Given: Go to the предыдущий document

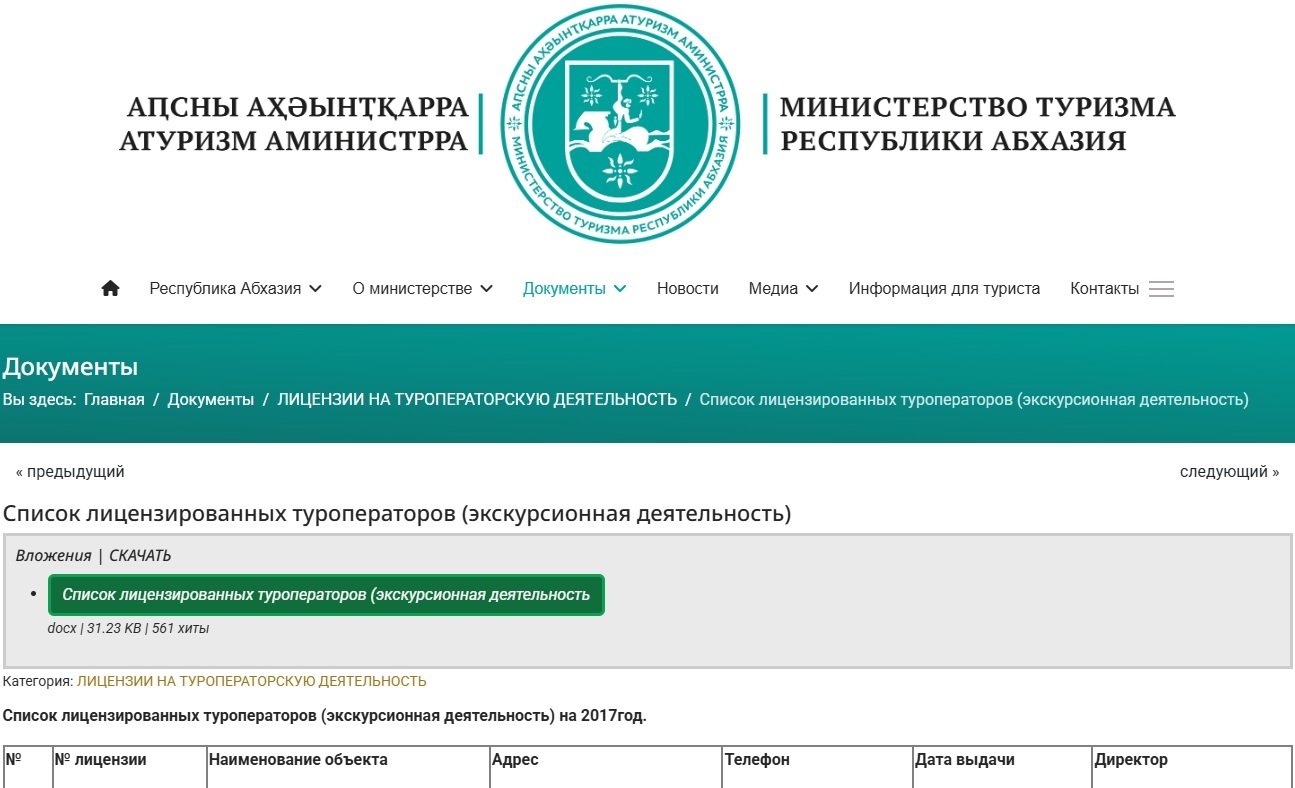Looking at the screenshot, I should coord(70,472).
